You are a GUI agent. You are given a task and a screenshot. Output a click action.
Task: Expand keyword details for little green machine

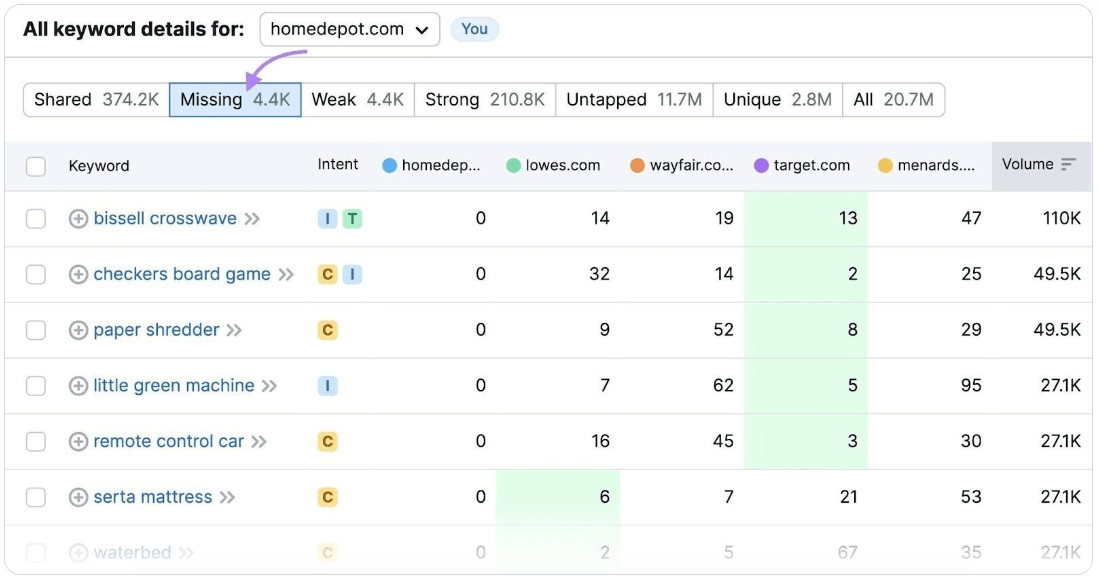point(77,385)
